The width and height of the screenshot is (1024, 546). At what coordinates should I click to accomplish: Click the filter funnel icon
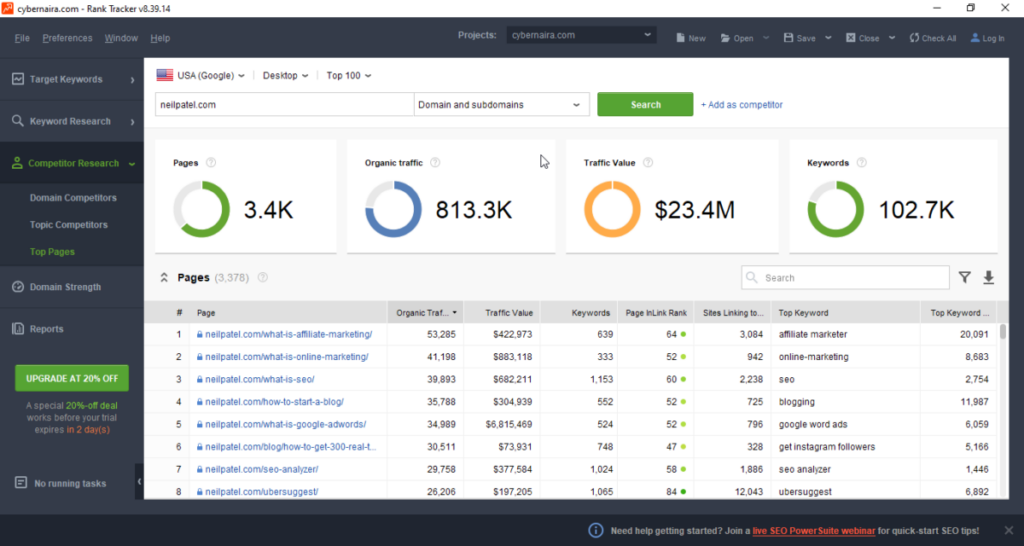tap(964, 278)
